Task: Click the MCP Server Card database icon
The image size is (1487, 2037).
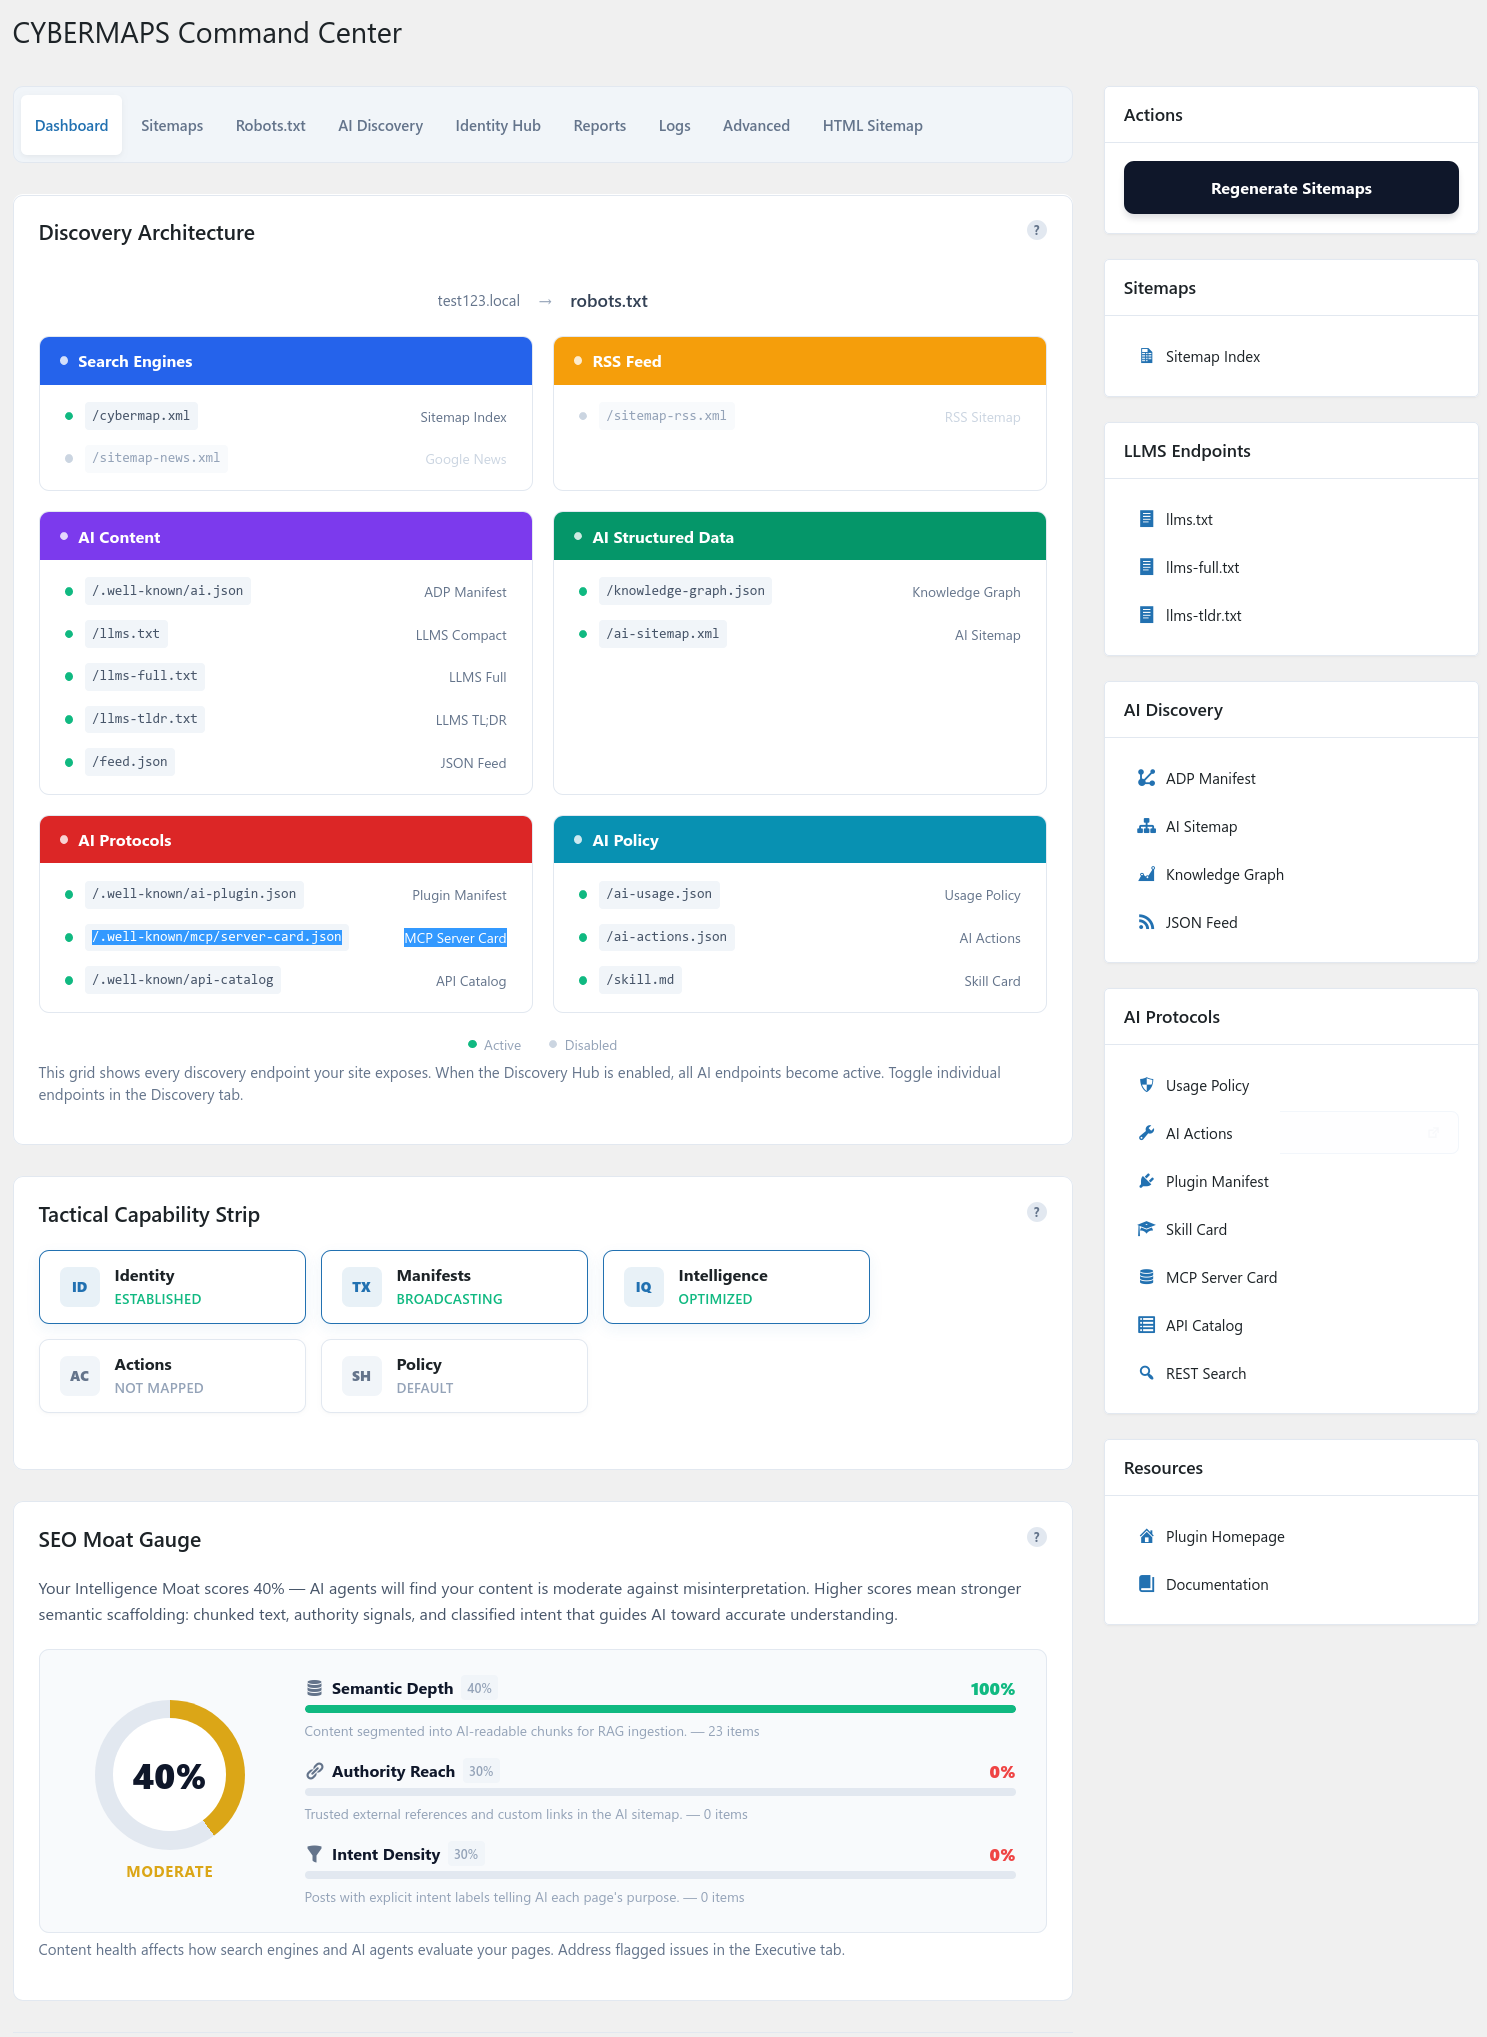Action: click(1146, 1277)
